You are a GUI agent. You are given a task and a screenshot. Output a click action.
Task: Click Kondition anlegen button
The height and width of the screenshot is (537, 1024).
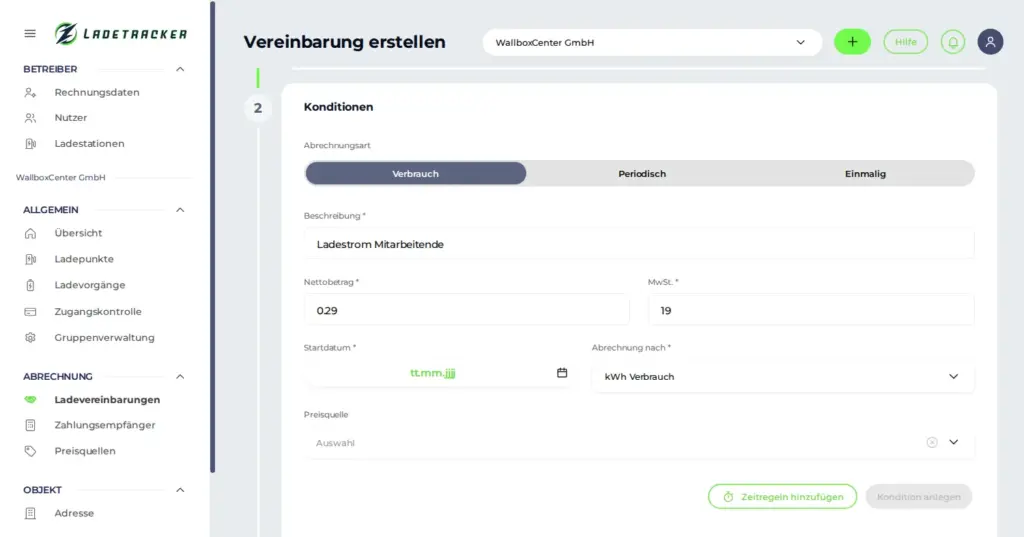pyautogui.click(x=919, y=497)
